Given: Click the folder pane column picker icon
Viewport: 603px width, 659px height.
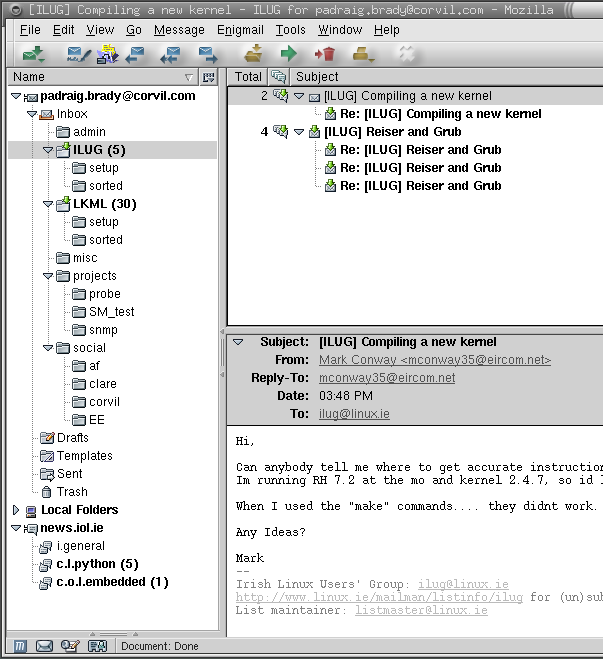Looking at the screenshot, I should click(208, 77).
